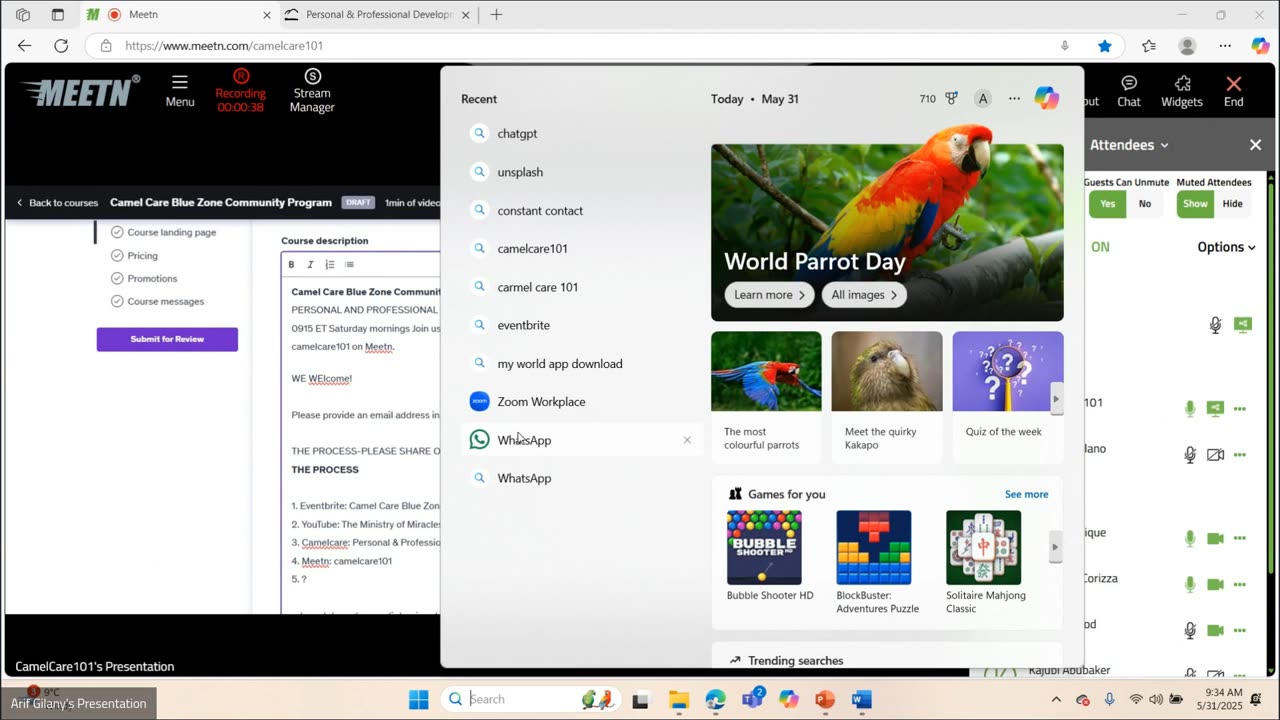The height and width of the screenshot is (720, 1280).
Task: Set Guests Can Unmute to No
Action: click(1145, 204)
